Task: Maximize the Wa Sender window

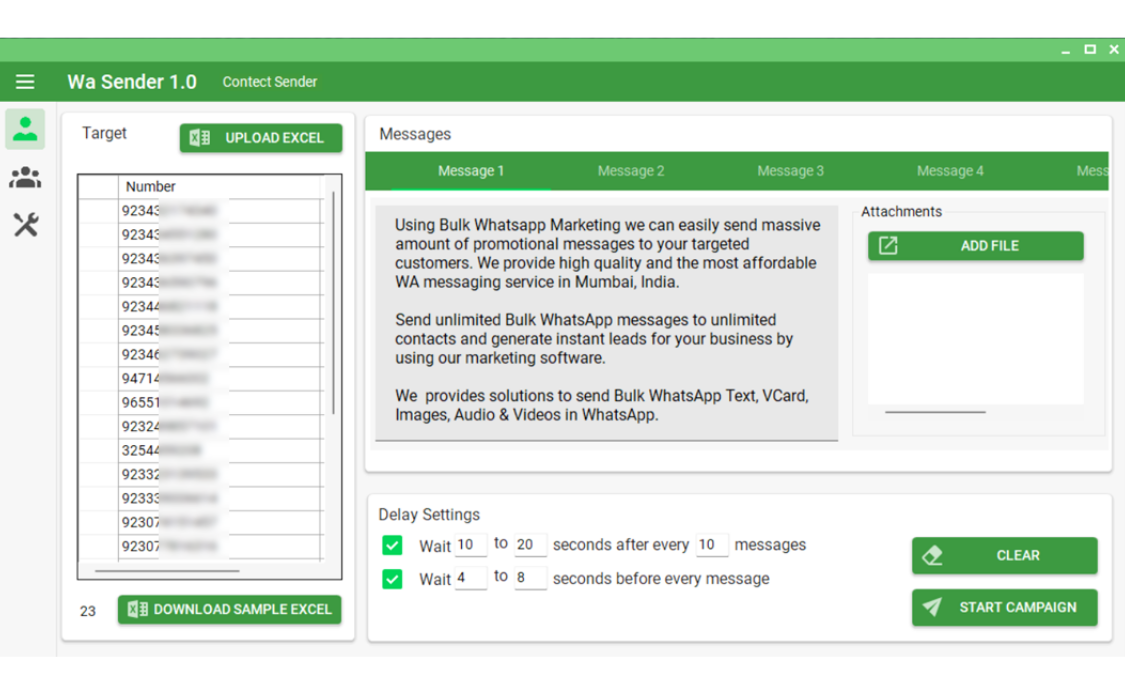Action: click(1090, 50)
